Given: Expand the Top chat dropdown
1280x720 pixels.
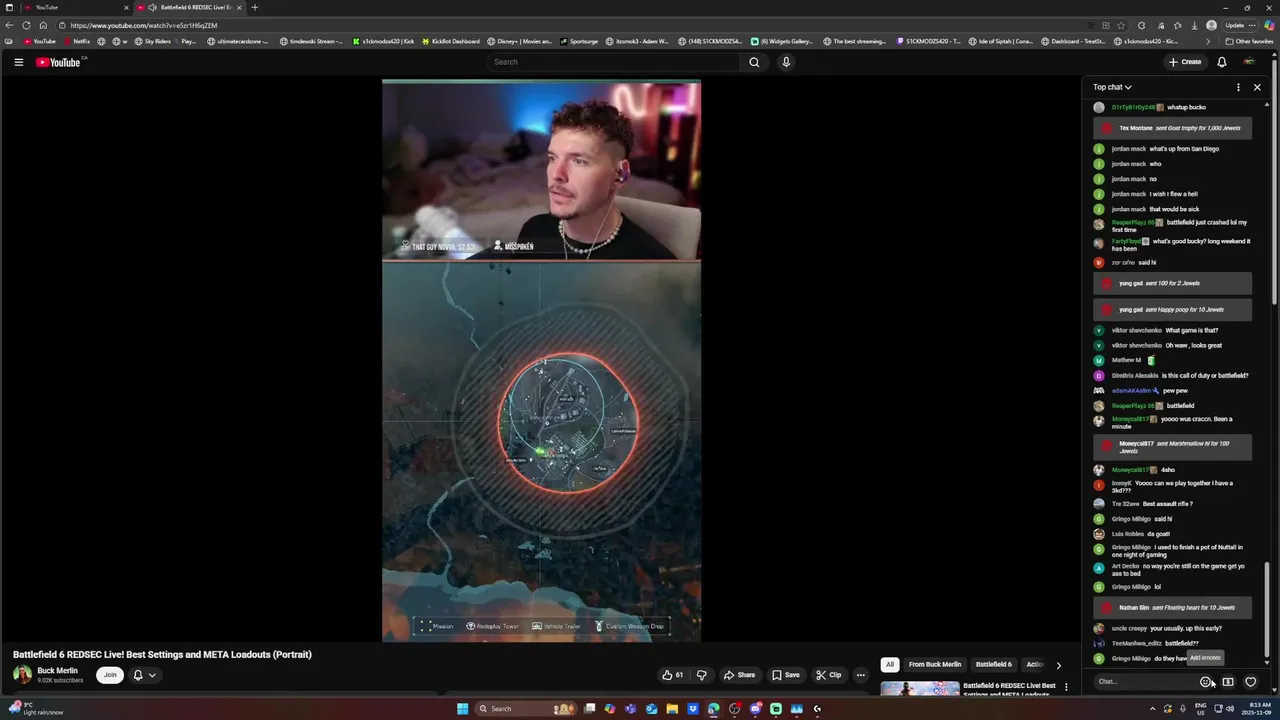Looking at the screenshot, I should 1112,87.
